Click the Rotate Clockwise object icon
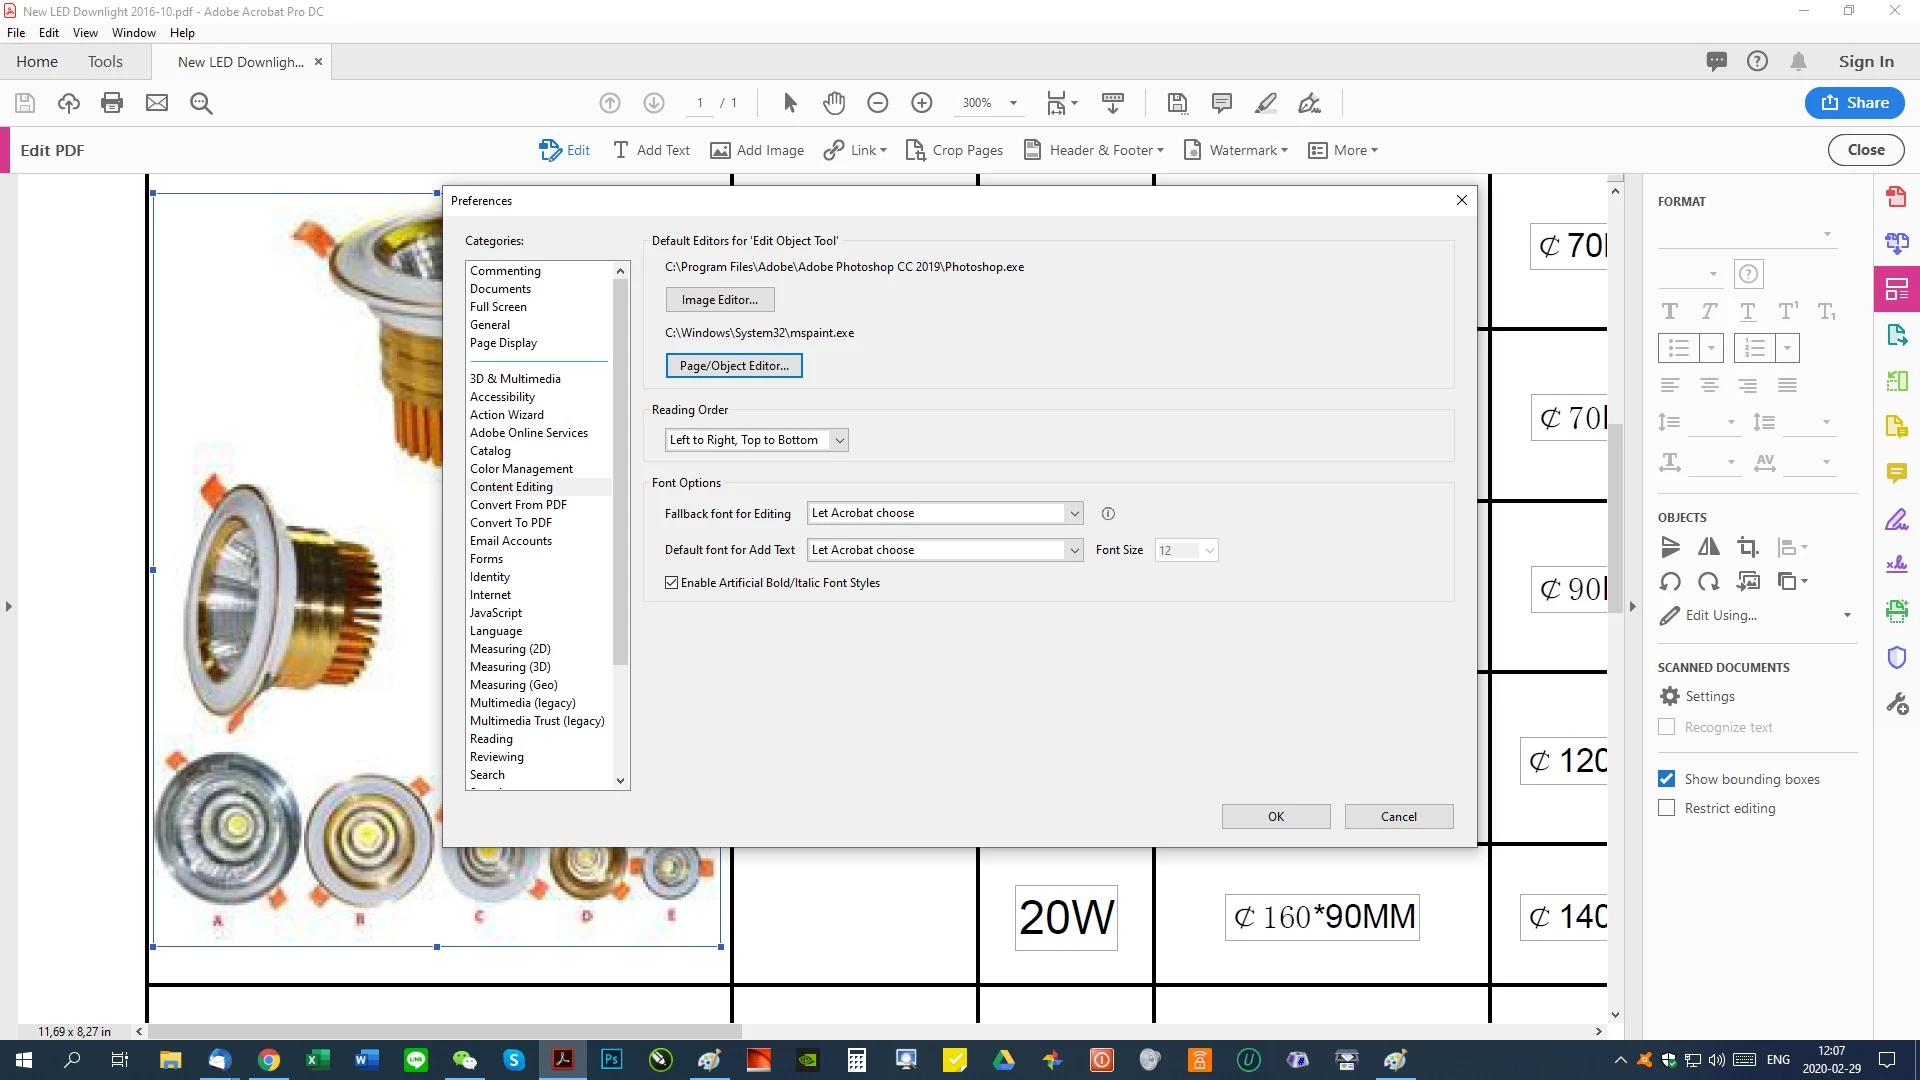The height and width of the screenshot is (1080, 1920). point(1709,581)
